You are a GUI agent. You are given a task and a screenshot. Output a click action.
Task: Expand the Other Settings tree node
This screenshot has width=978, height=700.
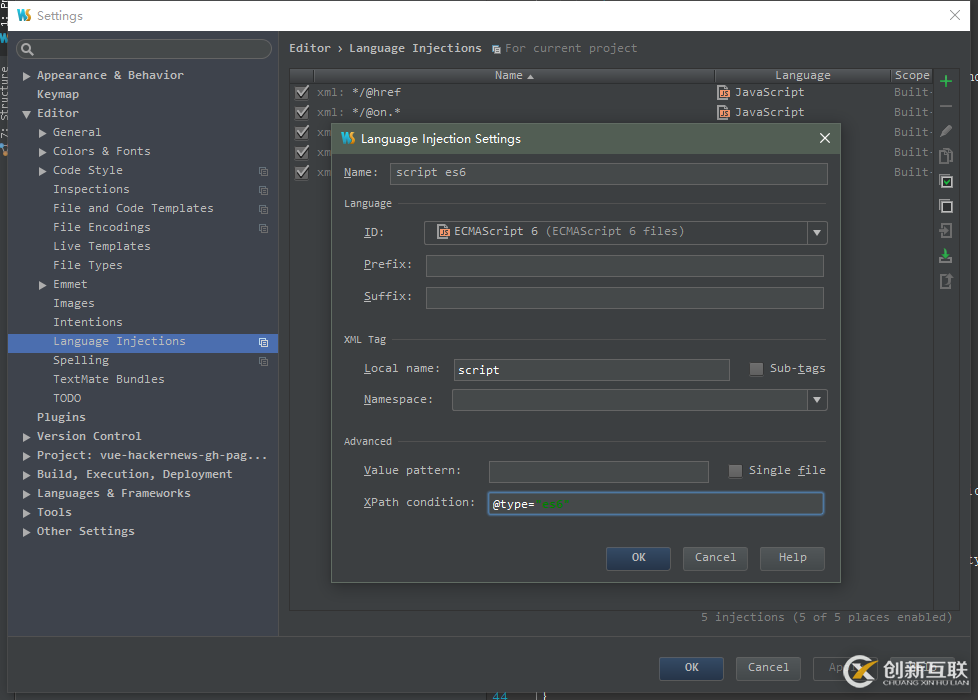tap(26, 532)
